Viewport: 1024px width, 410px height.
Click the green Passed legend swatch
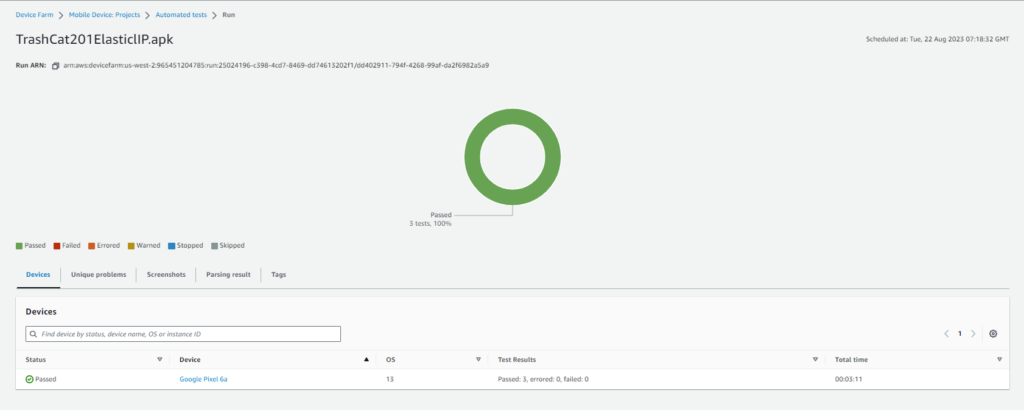point(19,246)
